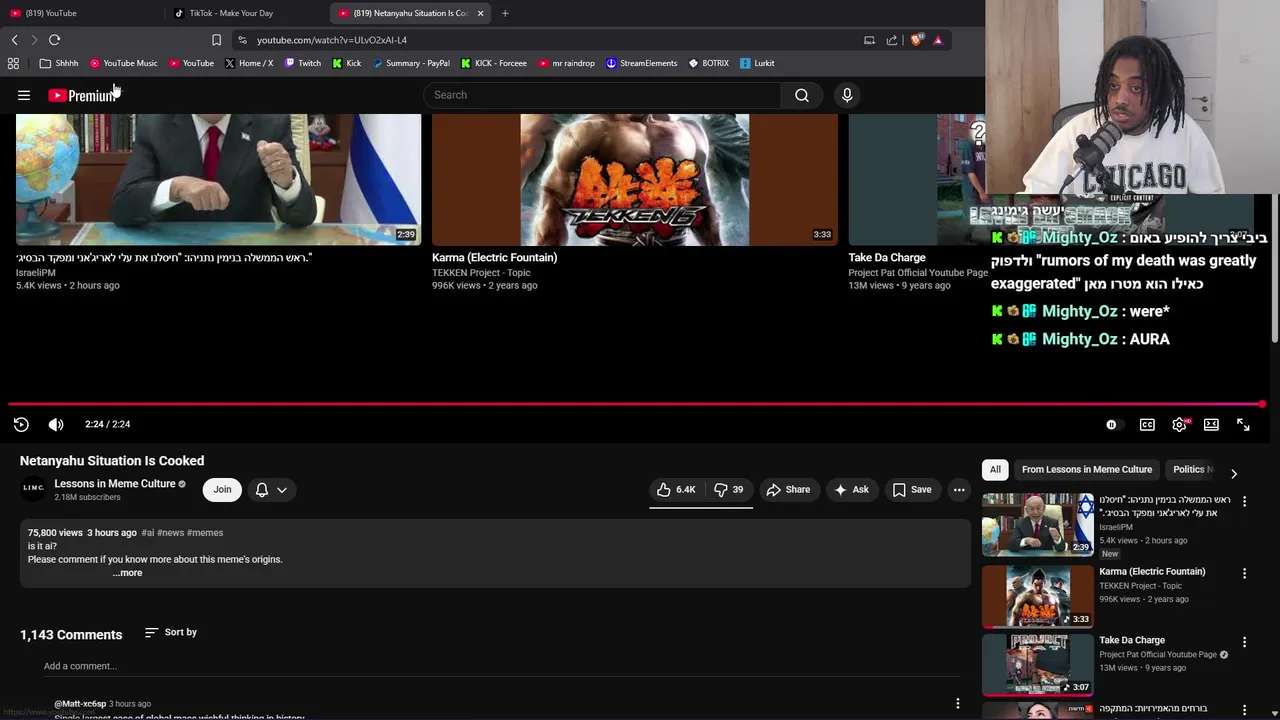Screen dimensions: 1280x720
Task: Click the video progress bar
Action: [x=636, y=405]
